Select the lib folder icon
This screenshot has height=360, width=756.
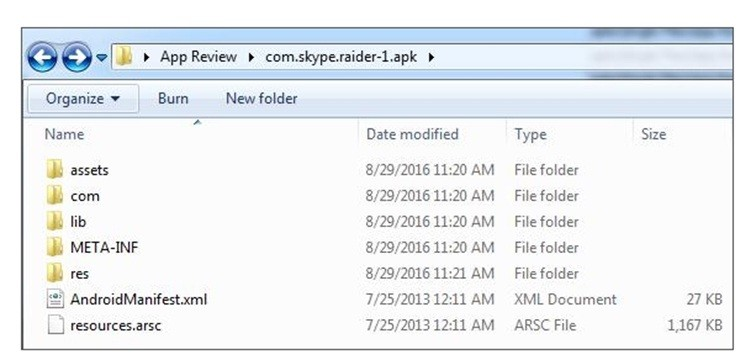point(55,222)
